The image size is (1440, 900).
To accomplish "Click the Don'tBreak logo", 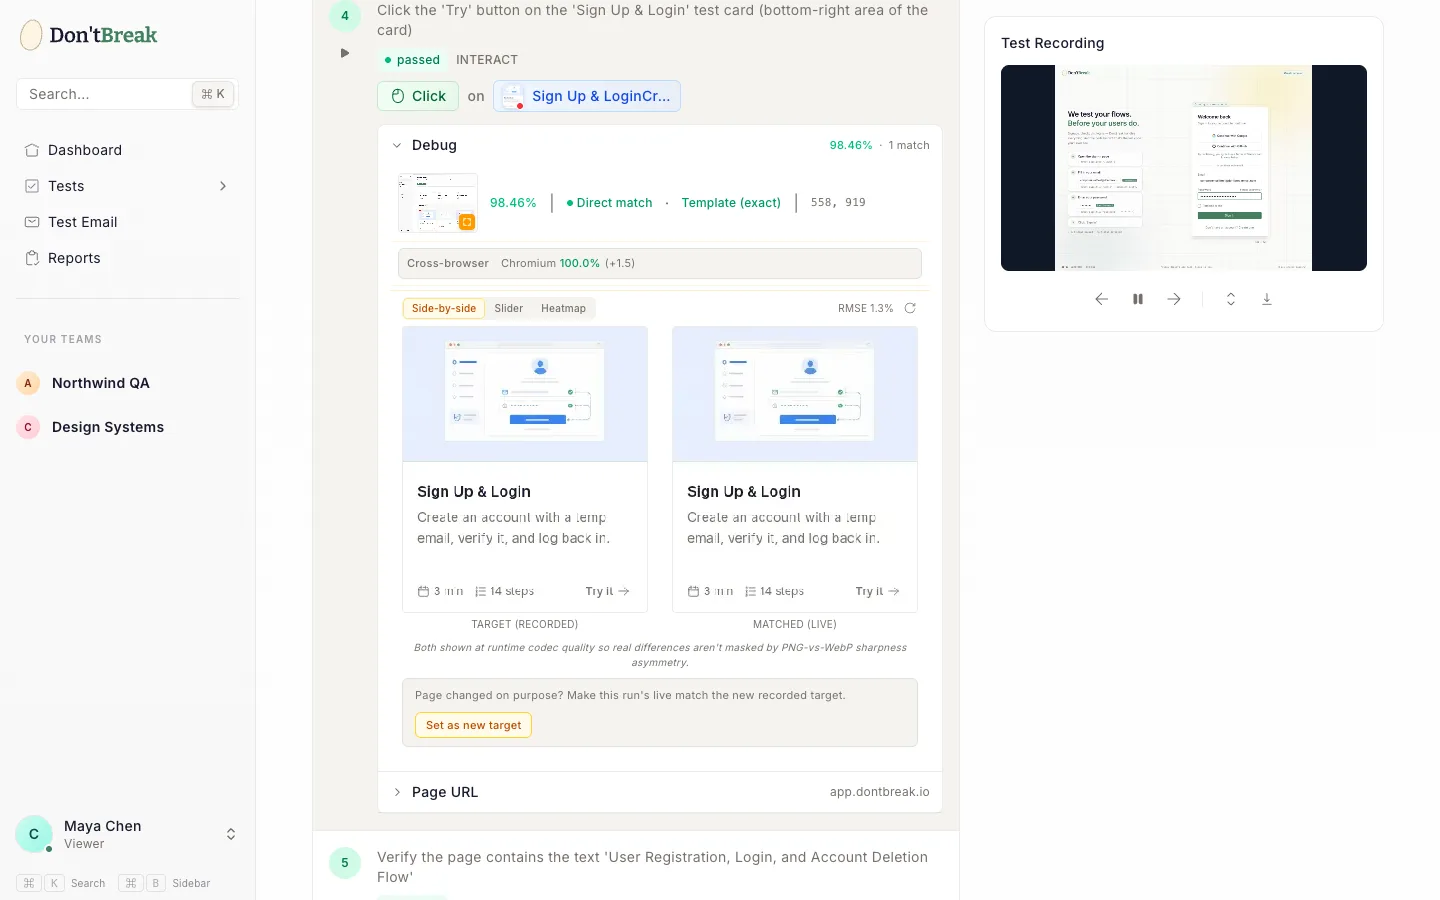I will (89, 35).
